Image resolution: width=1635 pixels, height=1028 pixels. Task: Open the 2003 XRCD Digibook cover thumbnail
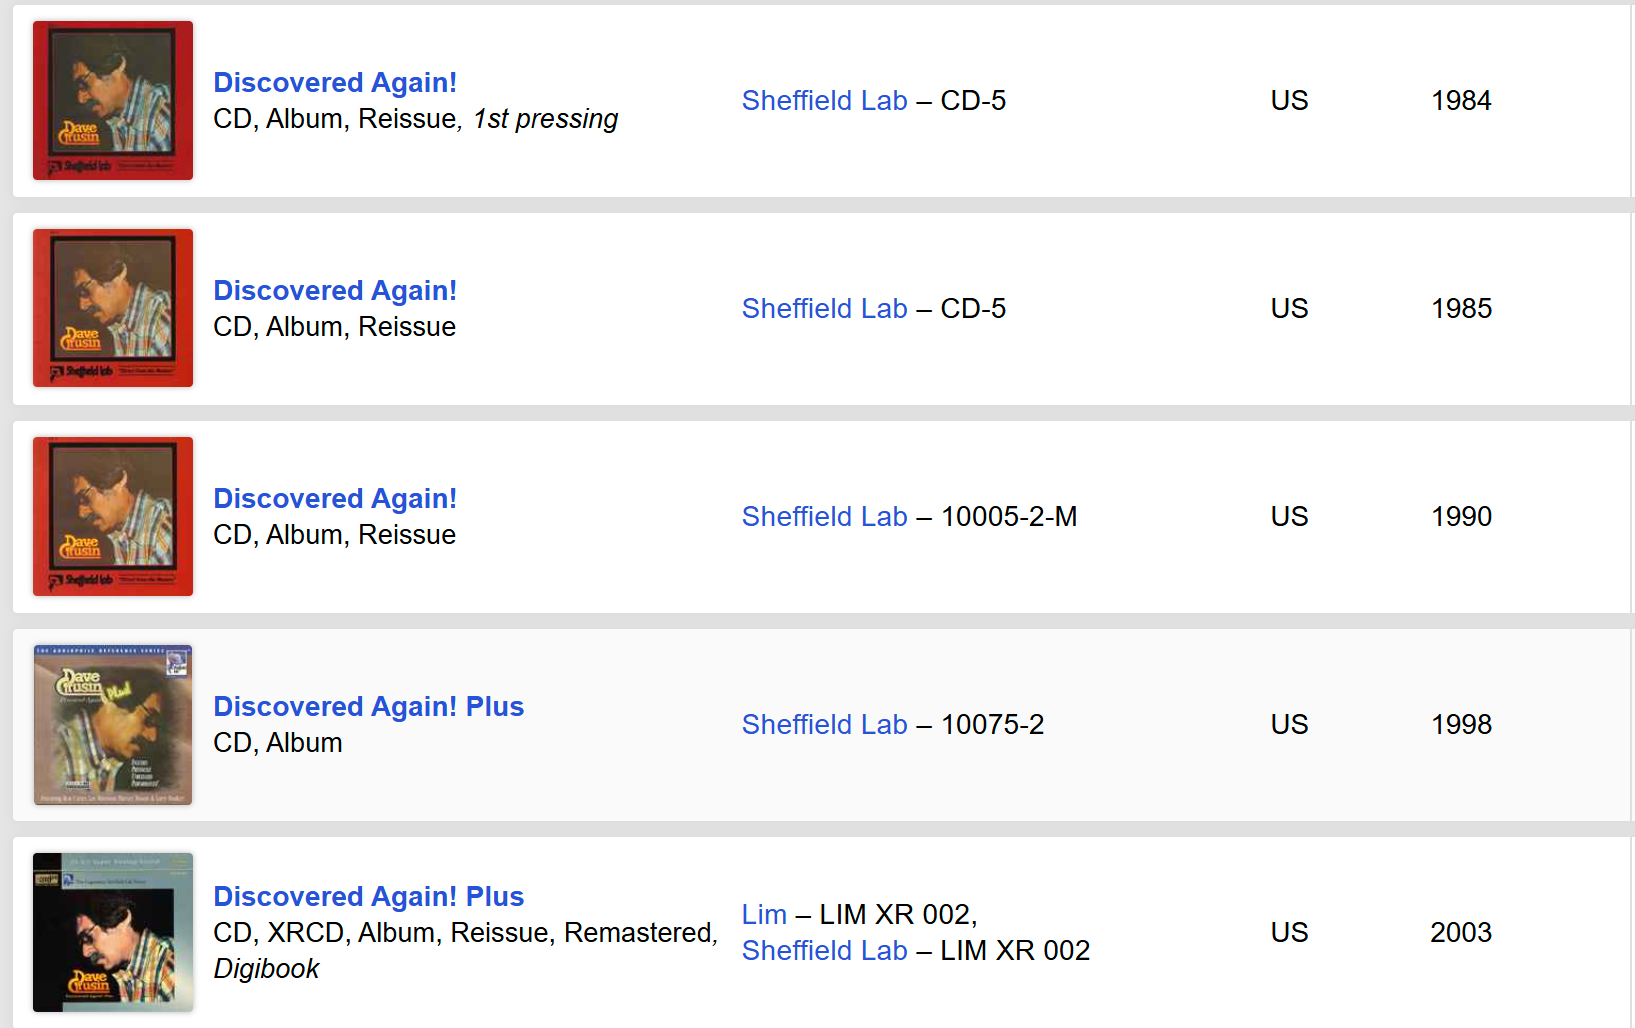[x=113, y=932]
